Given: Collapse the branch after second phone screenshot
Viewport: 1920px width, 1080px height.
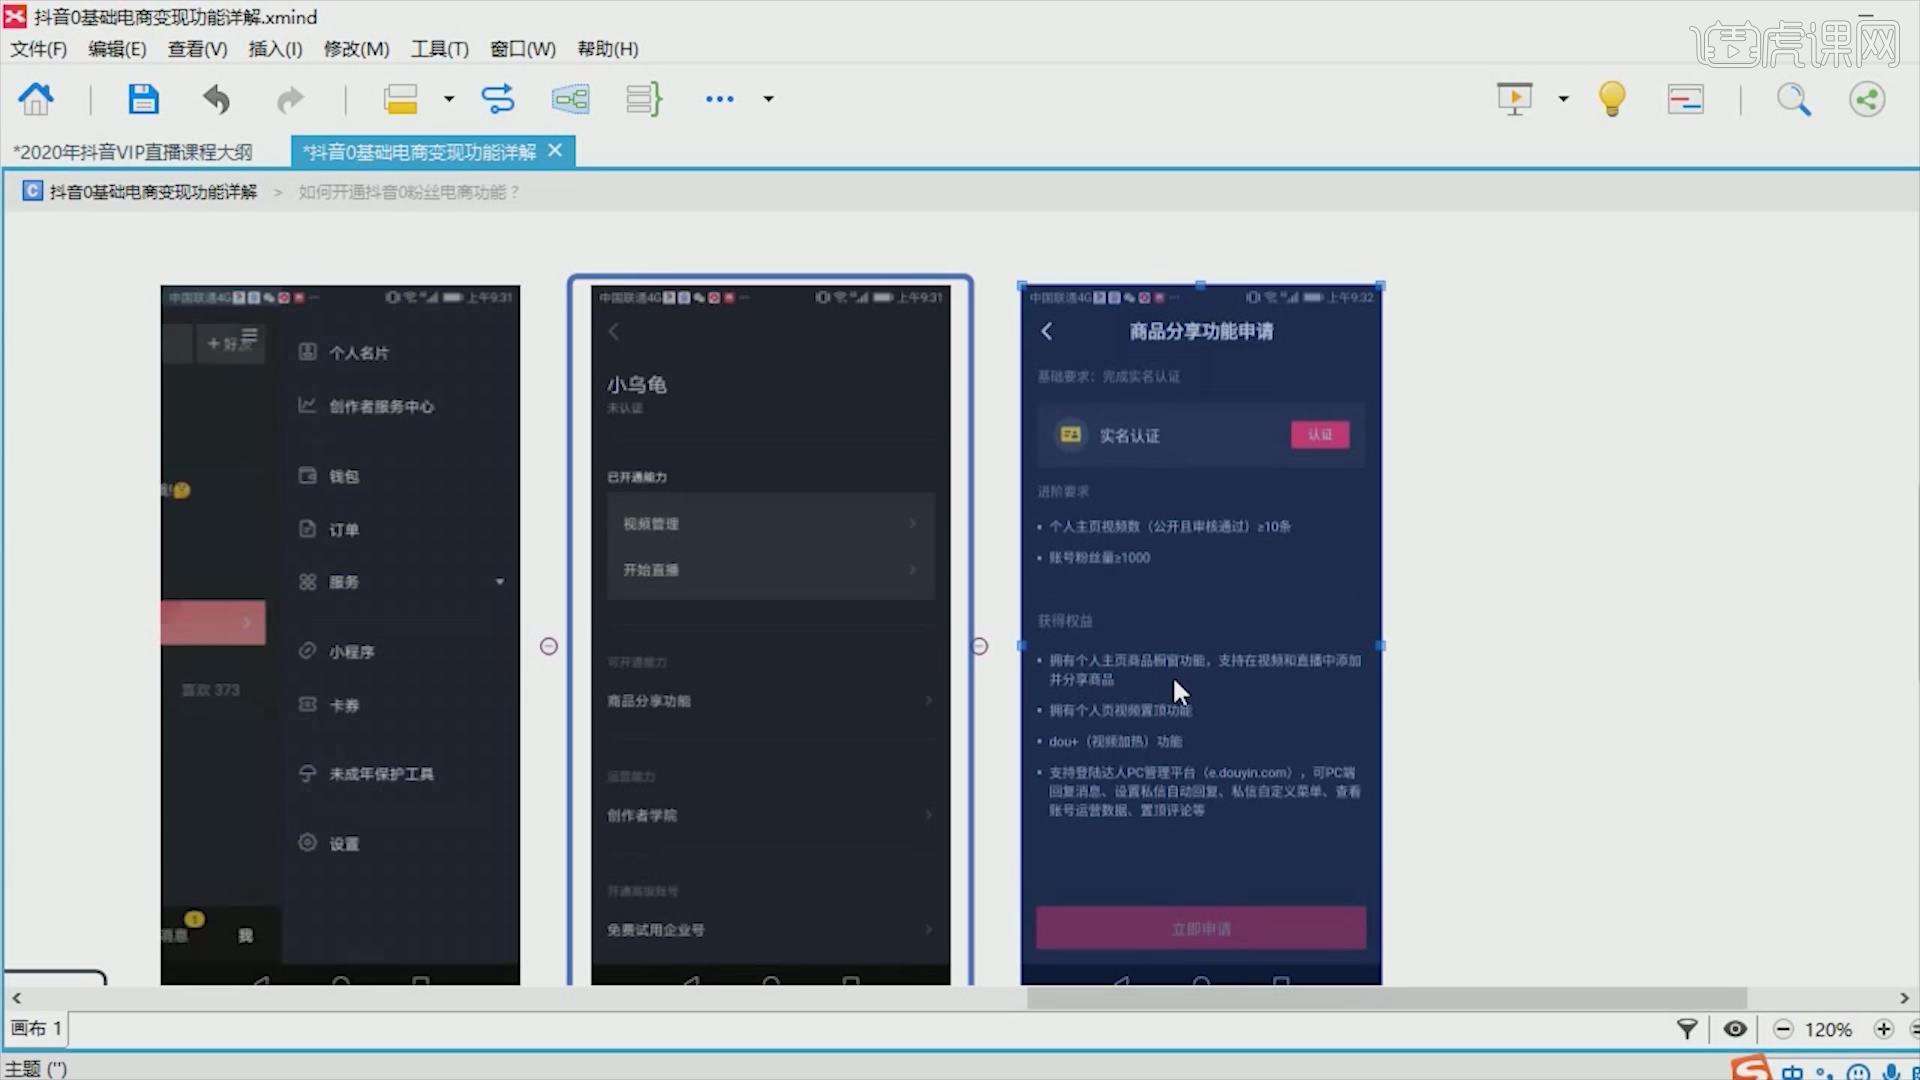Looking at the screenshot, I should click(x=980, y=646).
